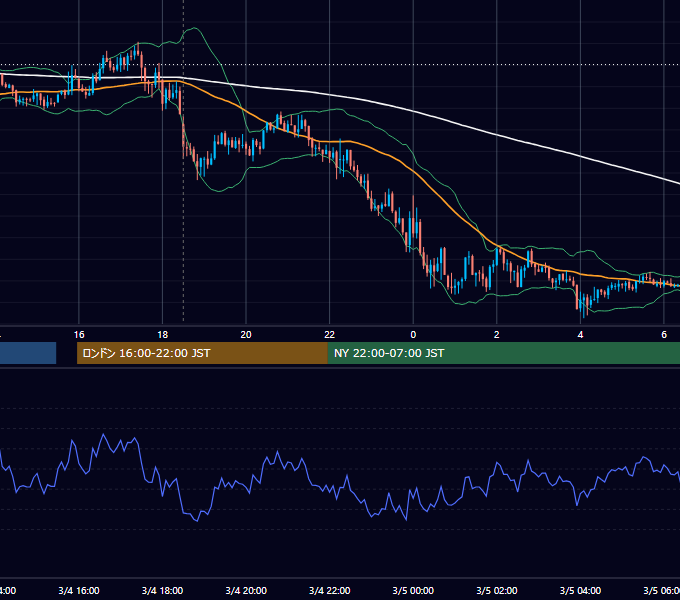680x600 pixels.
Task: Select the ロンドン 16:00-22:00 JST session bar
Action: [202, 353]
